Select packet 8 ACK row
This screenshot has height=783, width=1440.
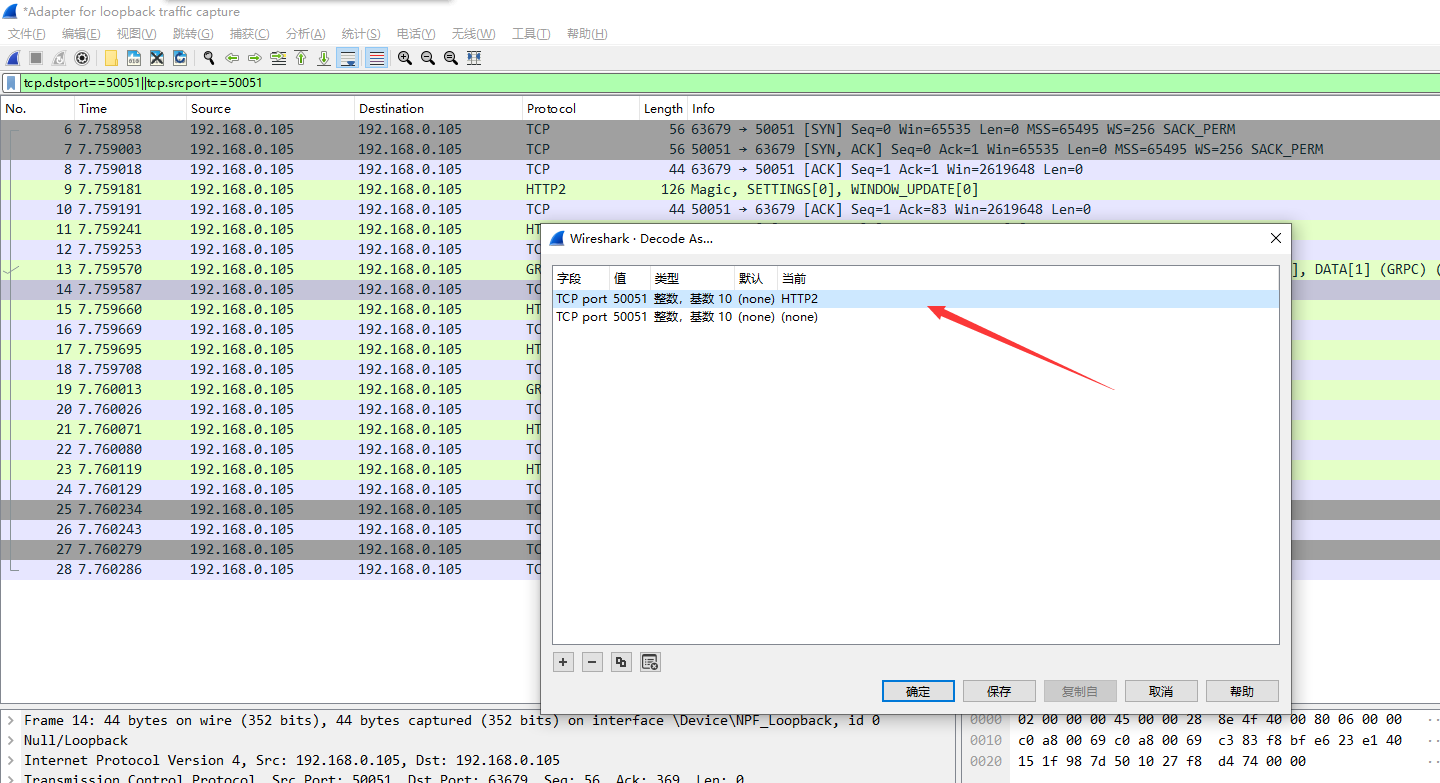click(x=720, y=169)
